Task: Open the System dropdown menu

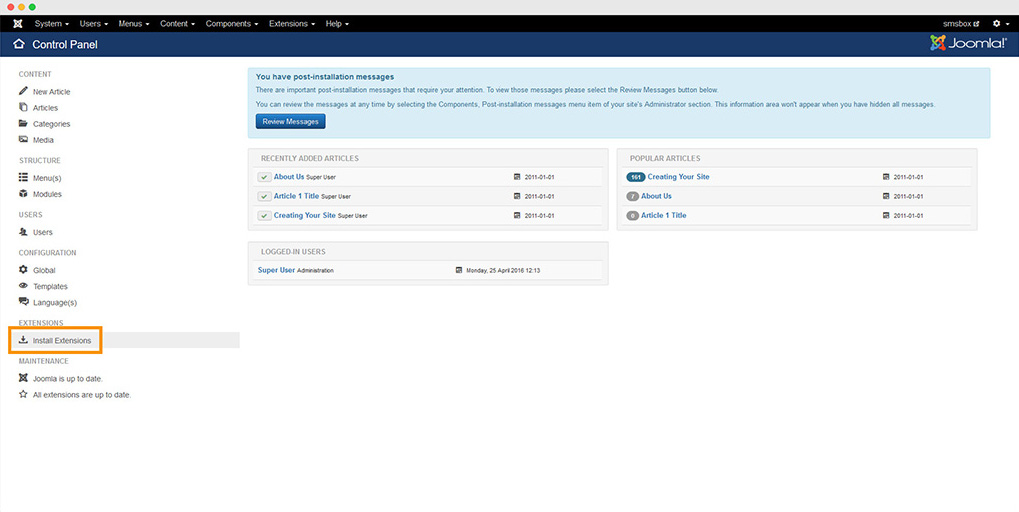Action: pos(51,23)
